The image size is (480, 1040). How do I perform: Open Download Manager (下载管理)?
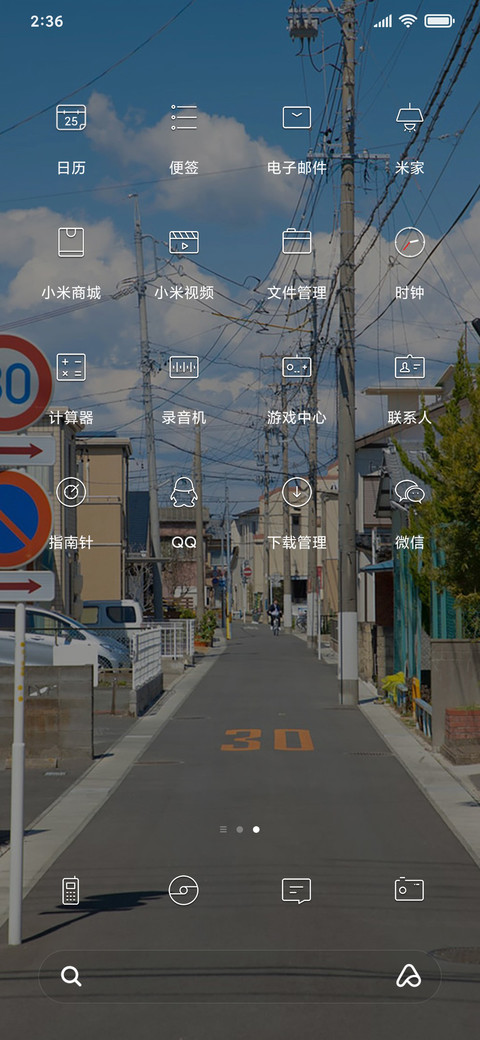[297, 492]
